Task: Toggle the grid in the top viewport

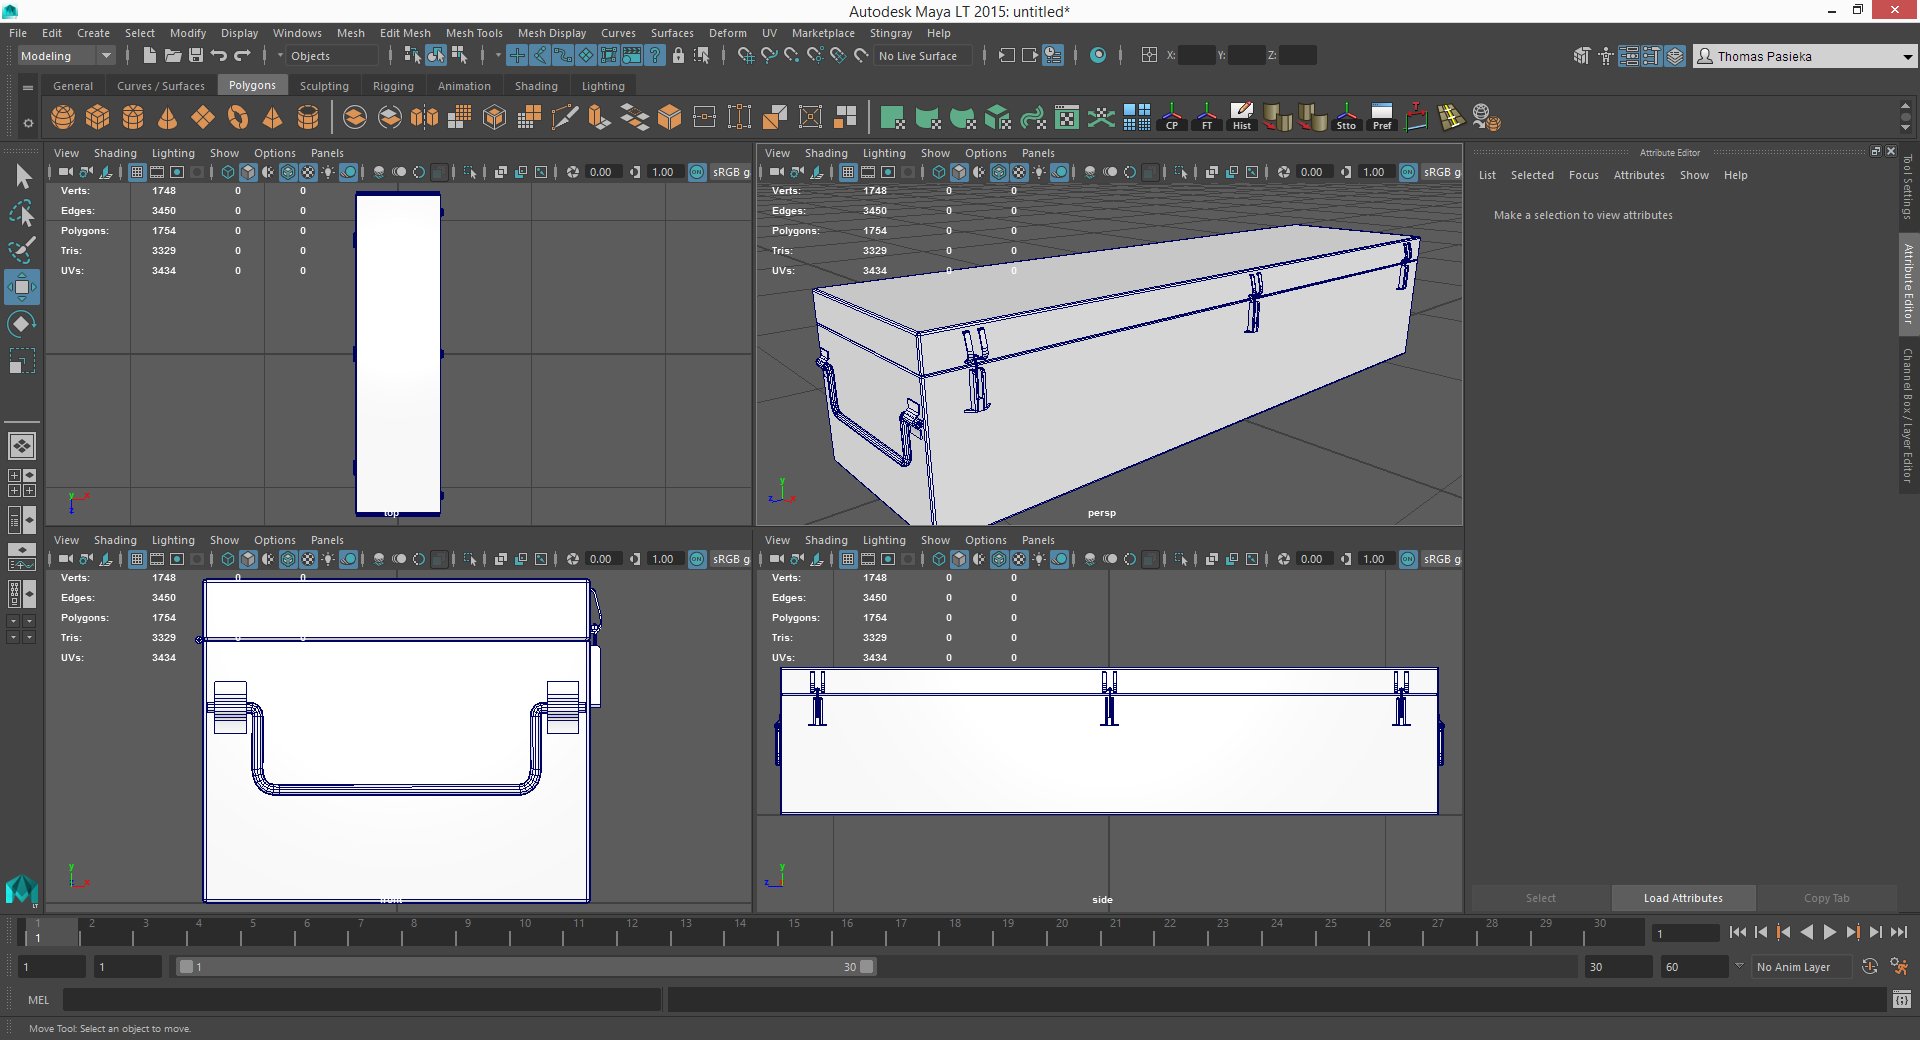Action: point(137,172)
